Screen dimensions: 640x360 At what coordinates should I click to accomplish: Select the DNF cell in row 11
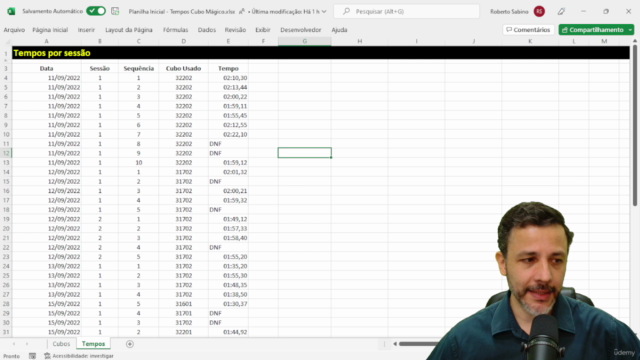pos(228,144)
